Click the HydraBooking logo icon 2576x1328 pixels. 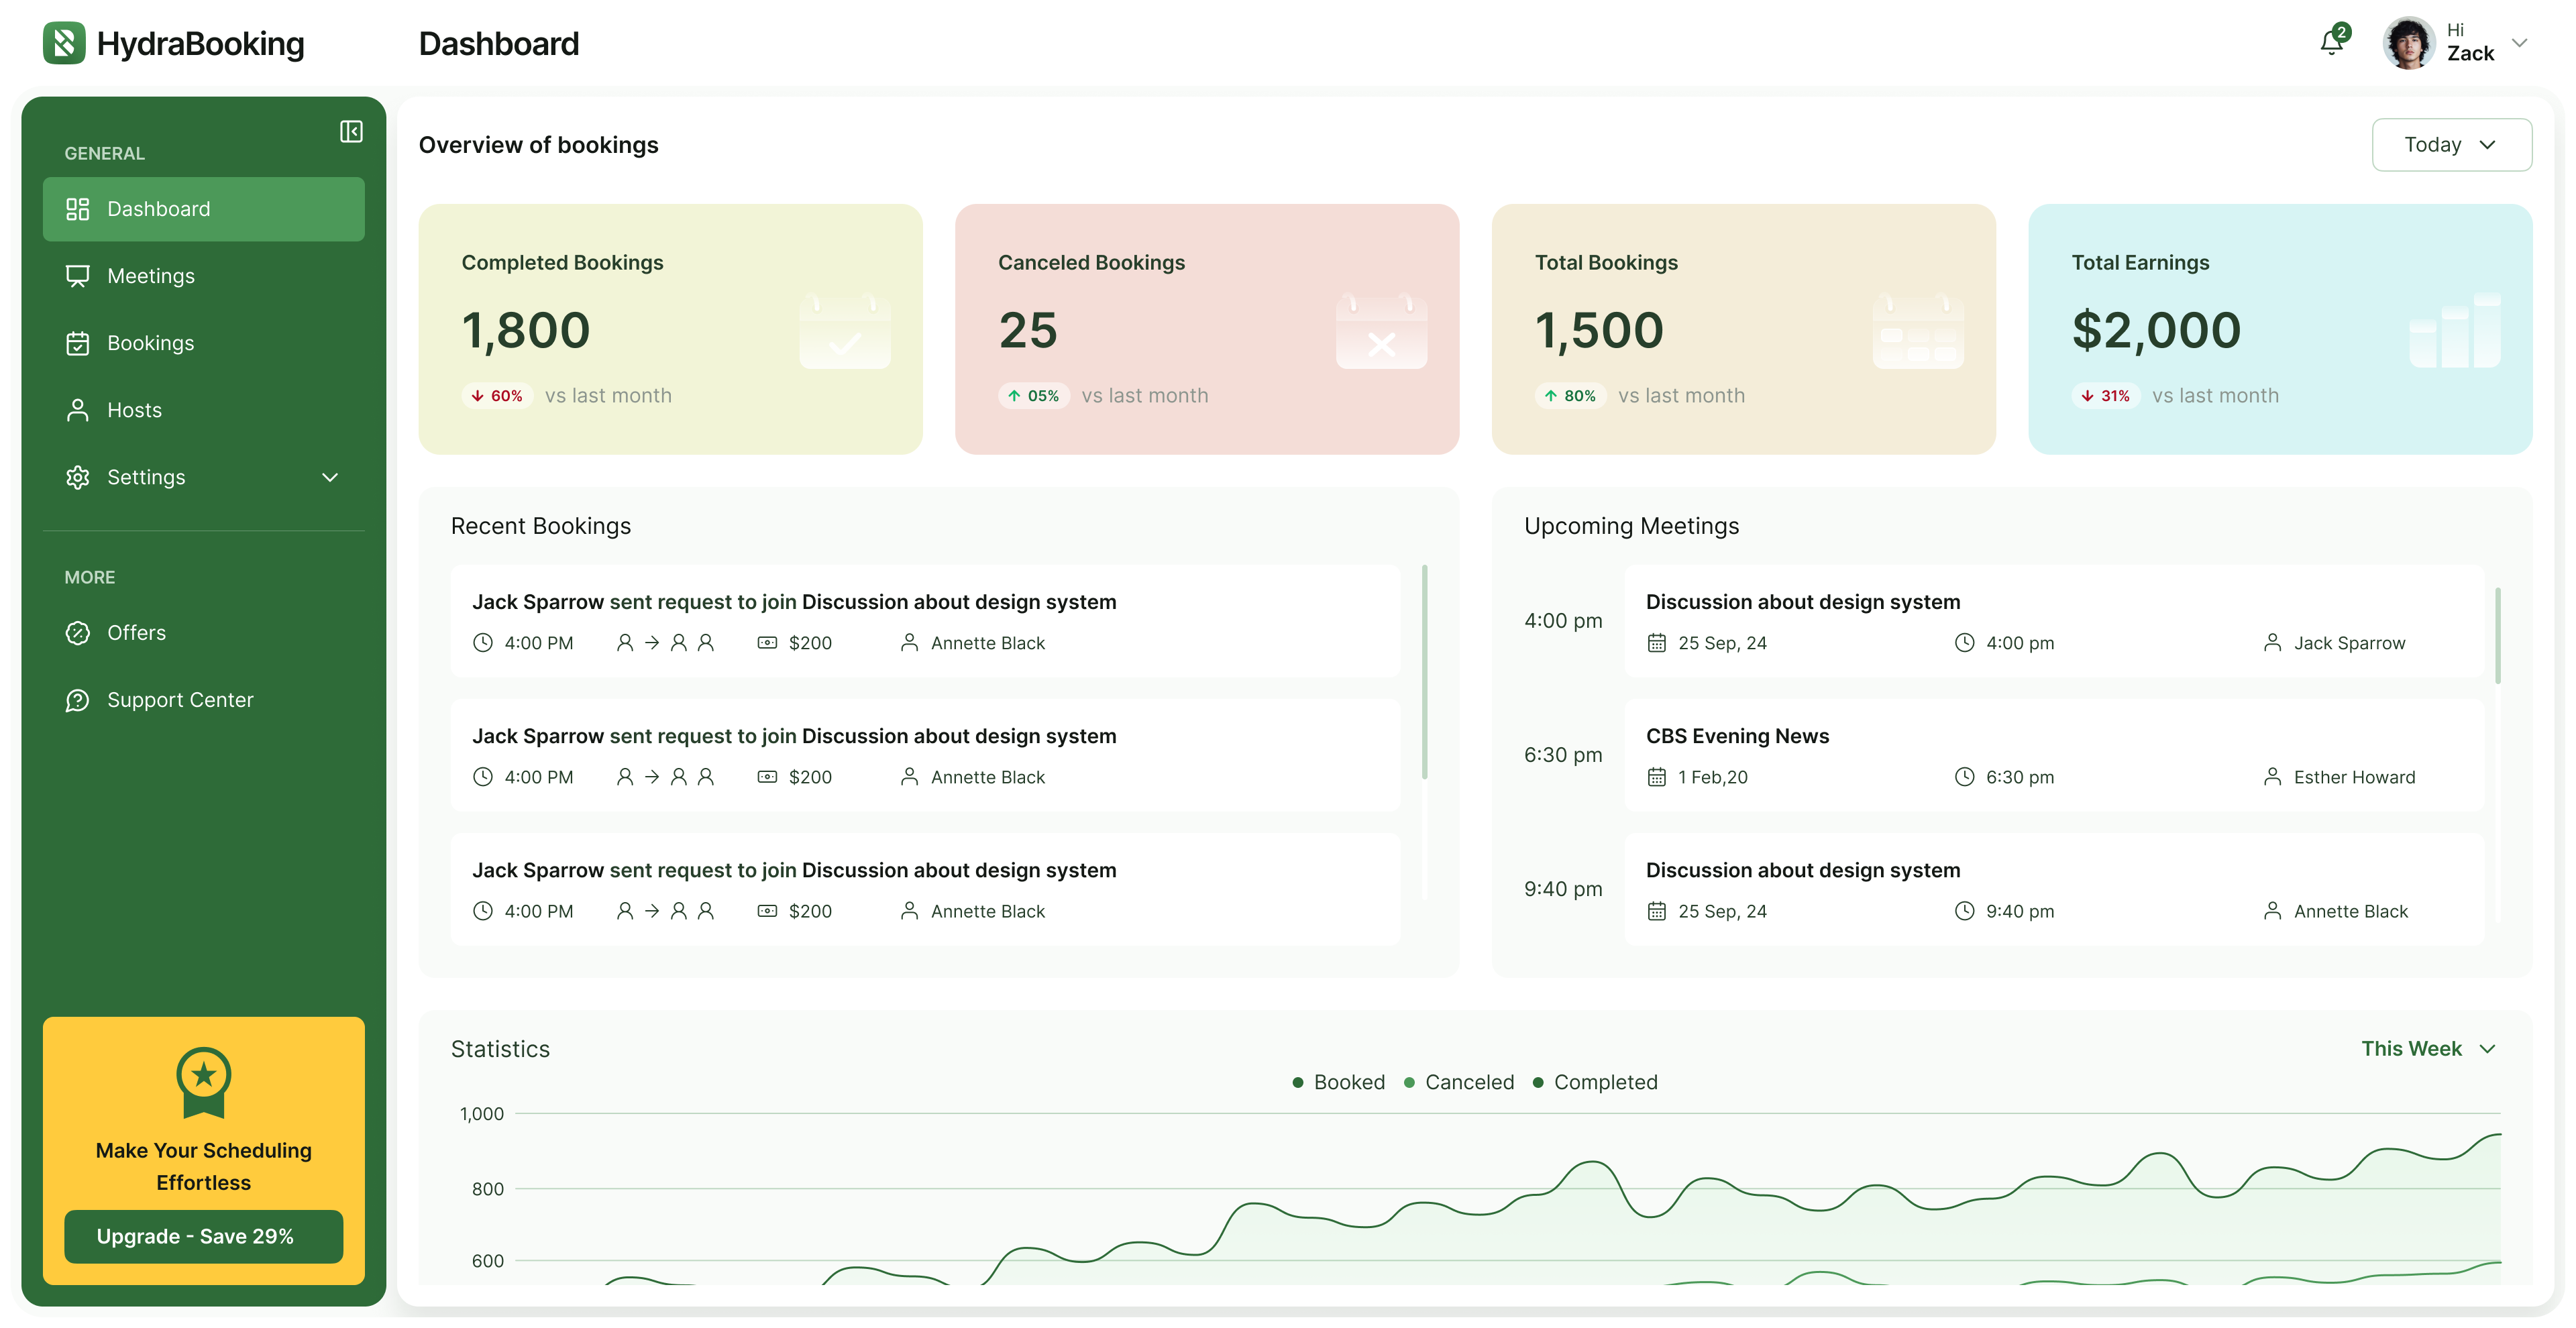click(x=64, y=43)
